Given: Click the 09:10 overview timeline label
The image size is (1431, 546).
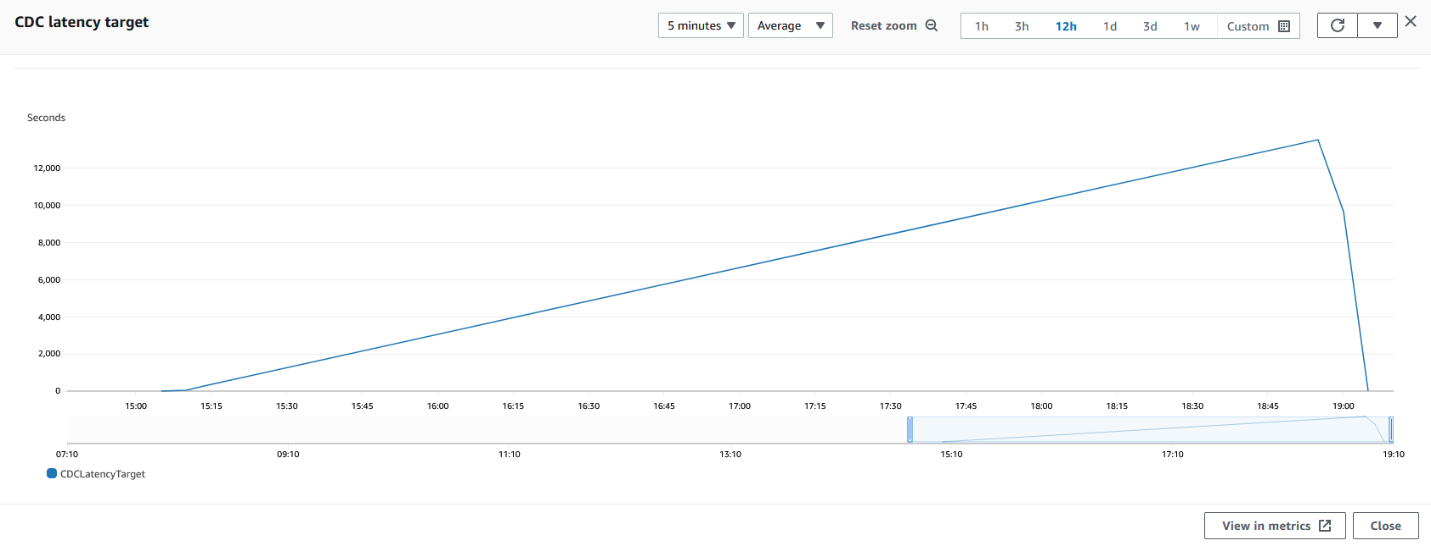Looking at the screenshot, I should 288,454.
